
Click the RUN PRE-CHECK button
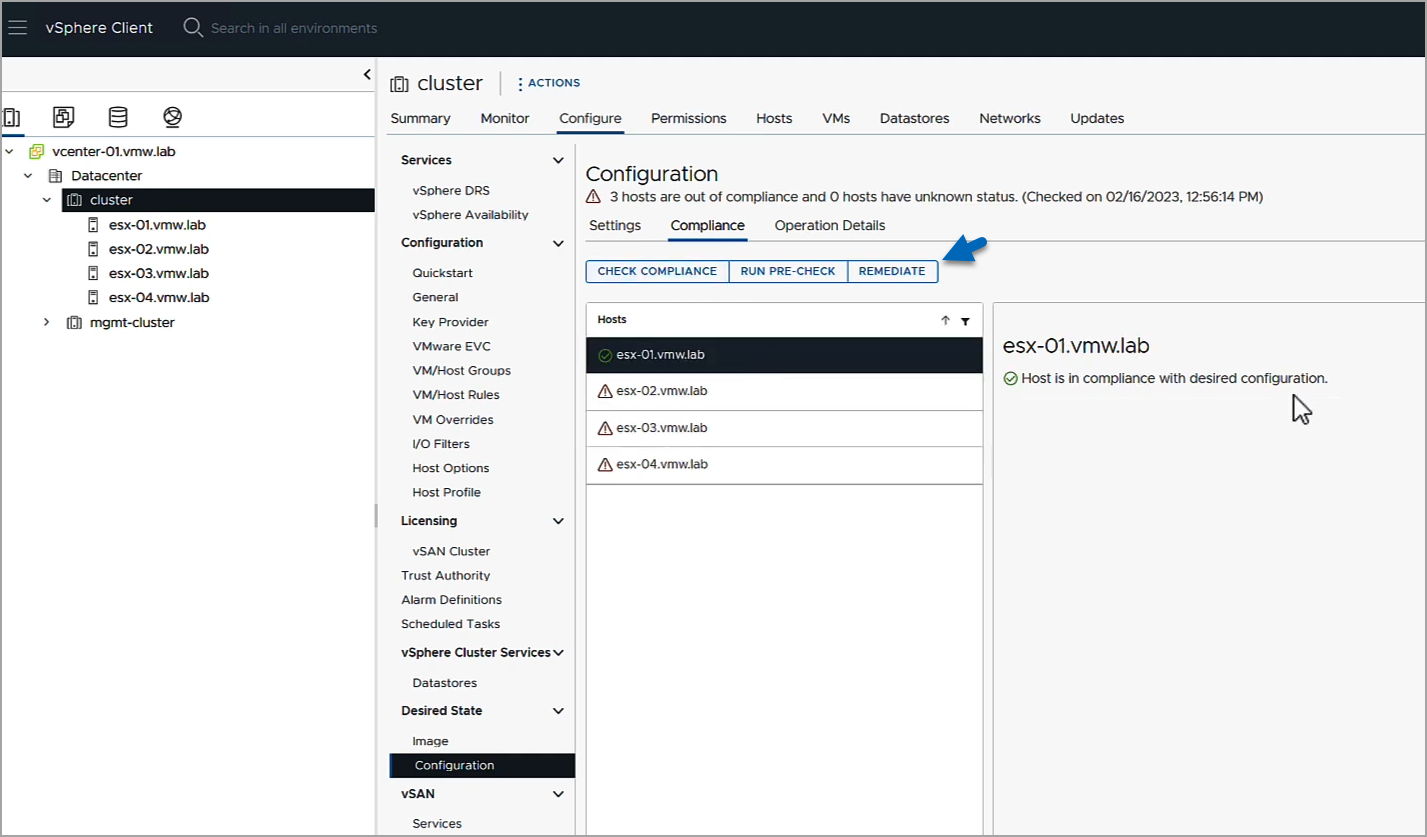point(788,271)
